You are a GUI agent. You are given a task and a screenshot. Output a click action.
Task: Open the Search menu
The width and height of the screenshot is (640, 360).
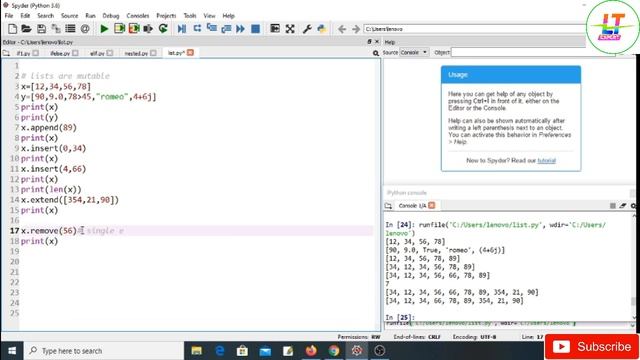45,16
